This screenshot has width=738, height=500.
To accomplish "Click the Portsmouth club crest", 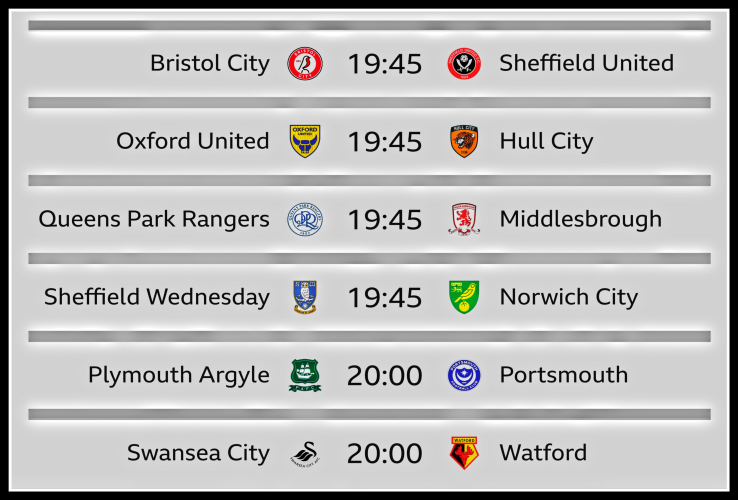I will pyautogui.click(x=464, y=375).
